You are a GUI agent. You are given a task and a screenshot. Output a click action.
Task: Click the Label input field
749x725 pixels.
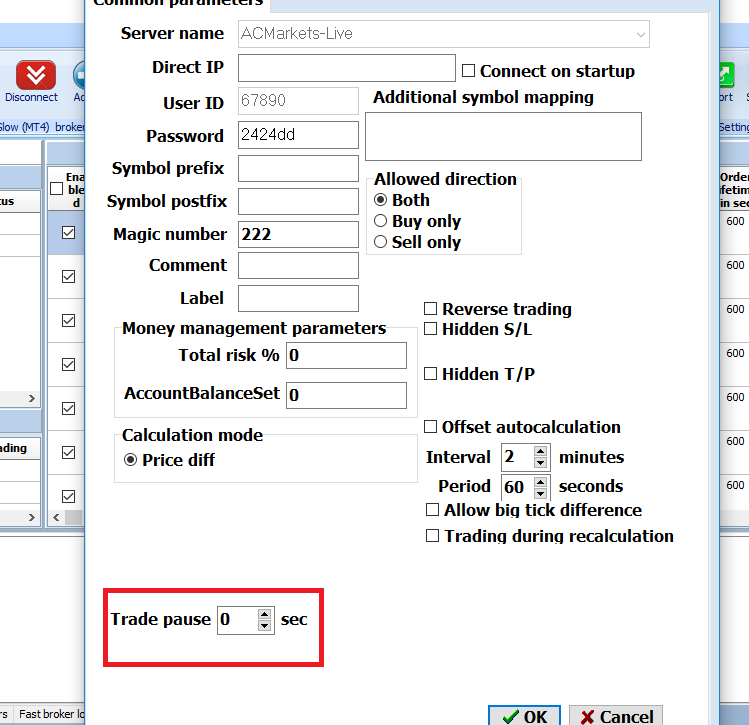pos(298,299)
